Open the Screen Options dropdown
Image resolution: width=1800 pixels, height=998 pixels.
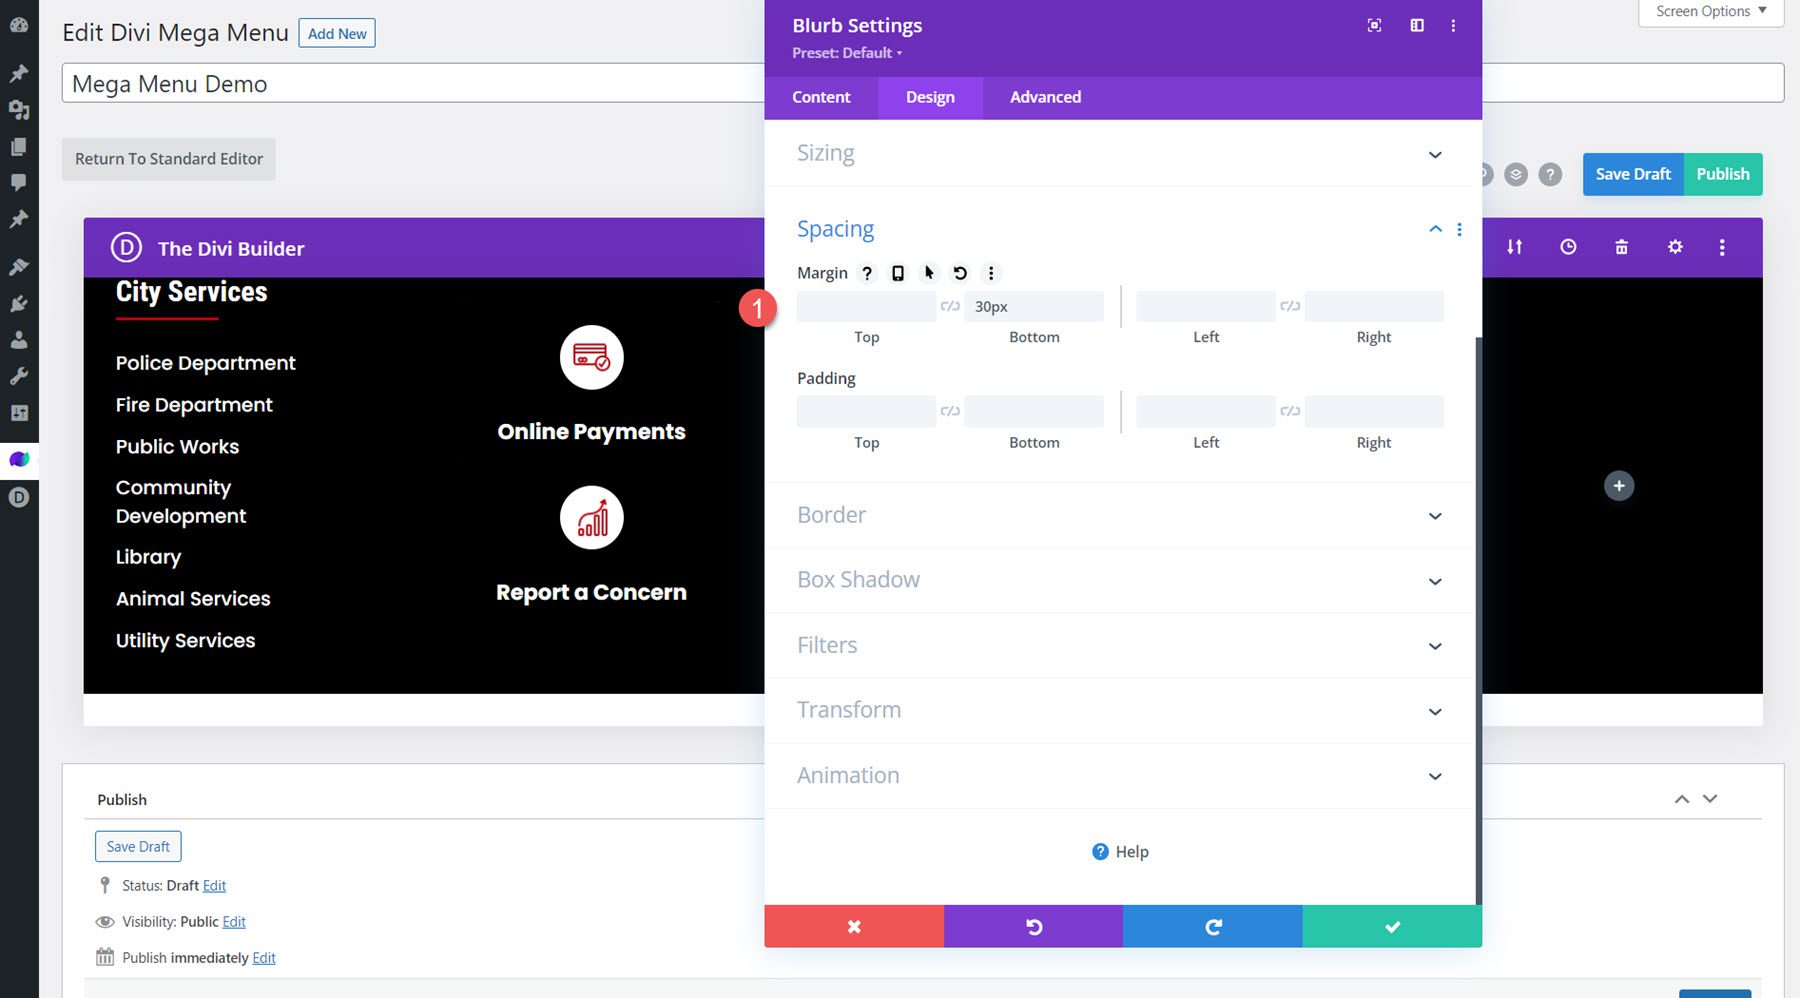(1708, 11)
